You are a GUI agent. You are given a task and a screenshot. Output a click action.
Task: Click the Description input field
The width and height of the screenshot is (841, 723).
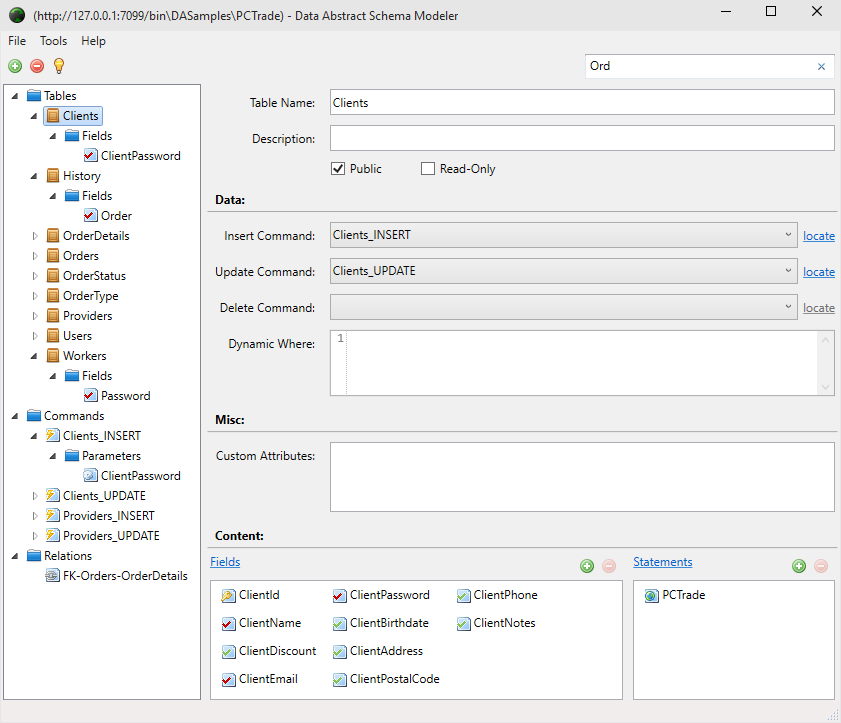[x=582, y=138]
